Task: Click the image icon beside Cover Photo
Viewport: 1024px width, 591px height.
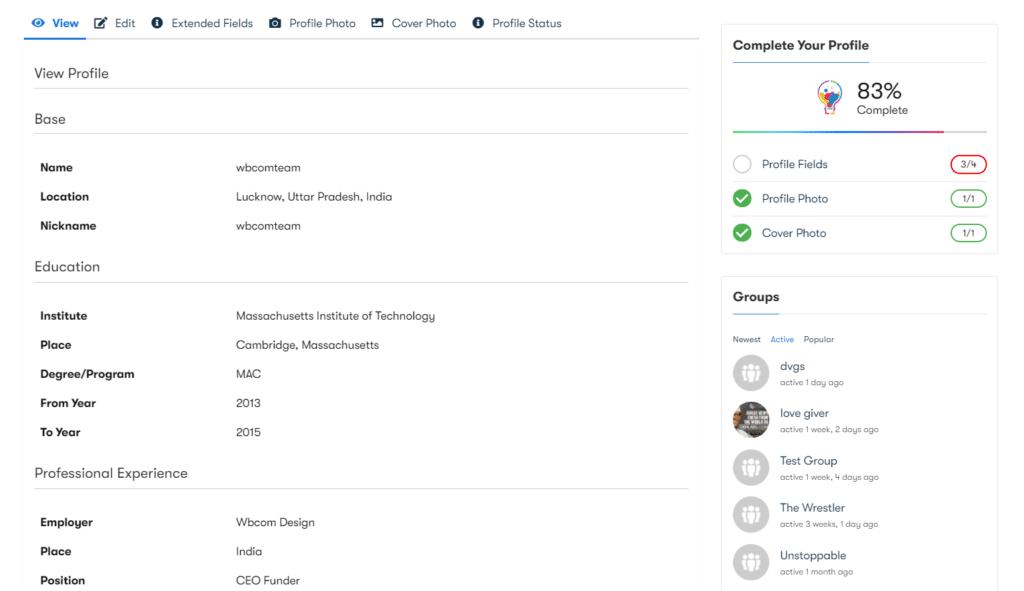Action: 377,23
